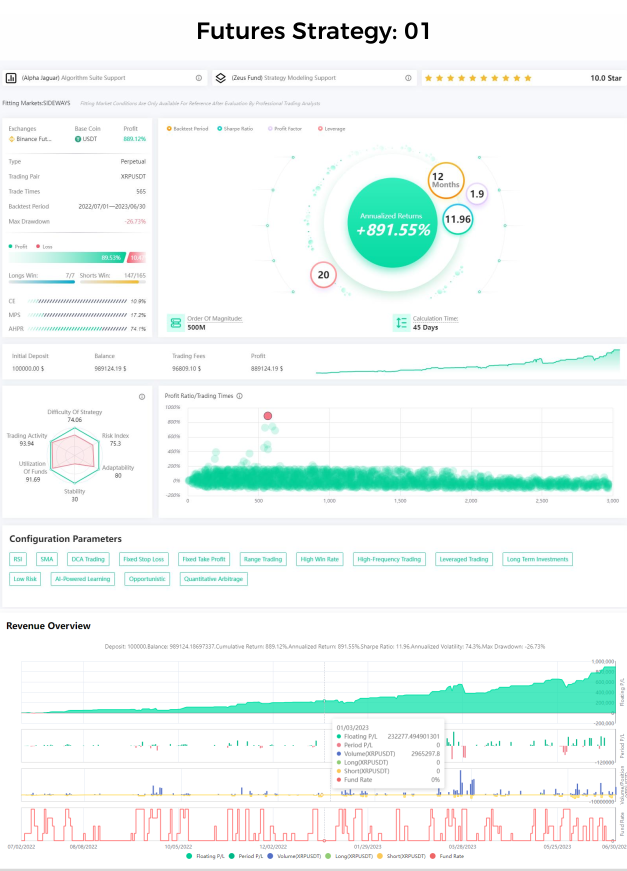This screenshot has height=871, width=627.
Task: Click the Configuration Parameters heading
Action: [66, 539]
